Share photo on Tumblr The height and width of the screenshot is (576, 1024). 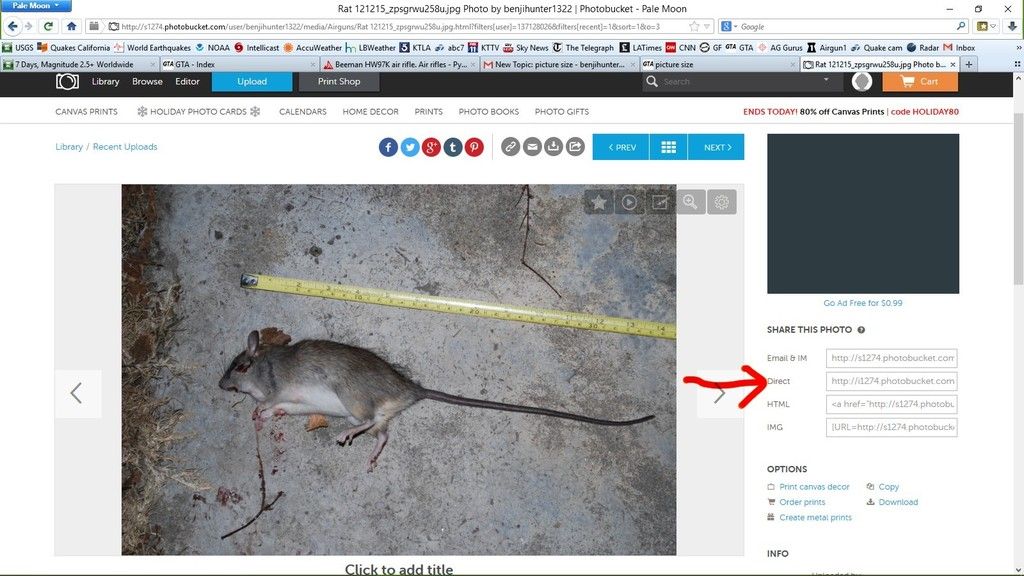453,148
